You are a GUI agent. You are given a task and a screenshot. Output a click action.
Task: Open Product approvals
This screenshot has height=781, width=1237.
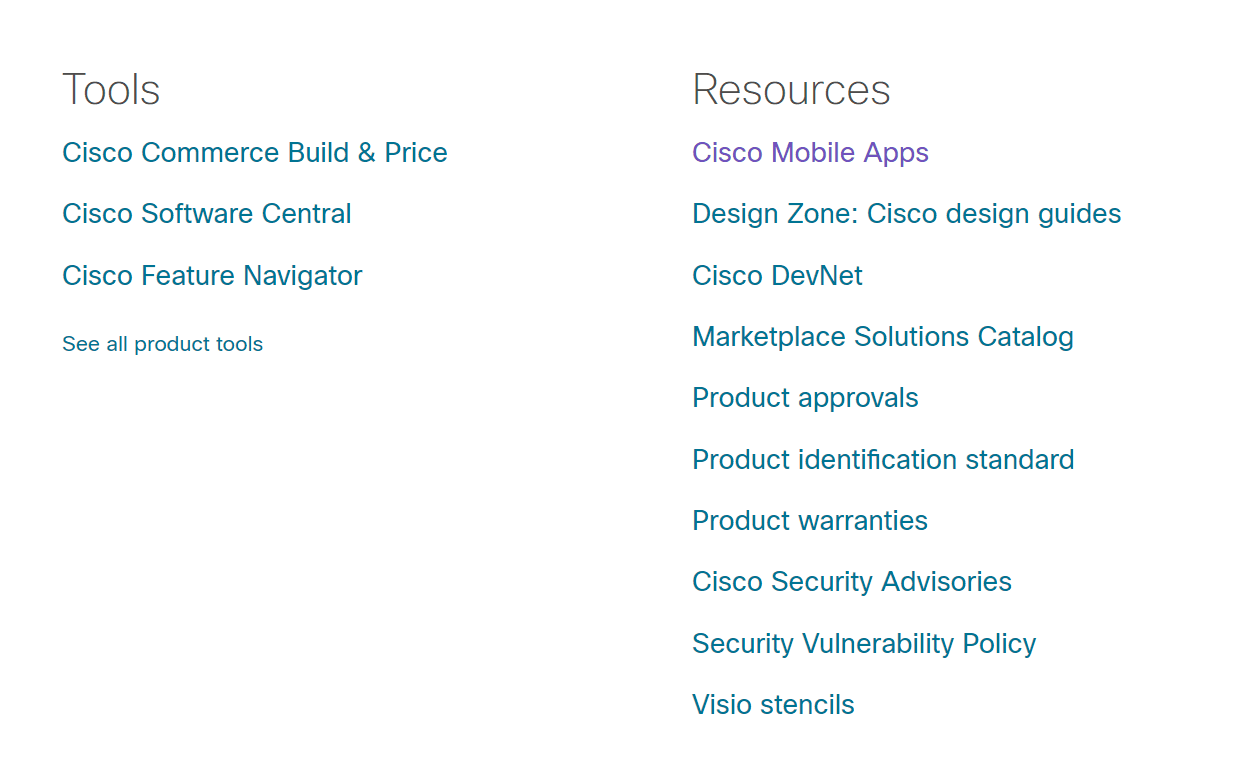(805, 397)
